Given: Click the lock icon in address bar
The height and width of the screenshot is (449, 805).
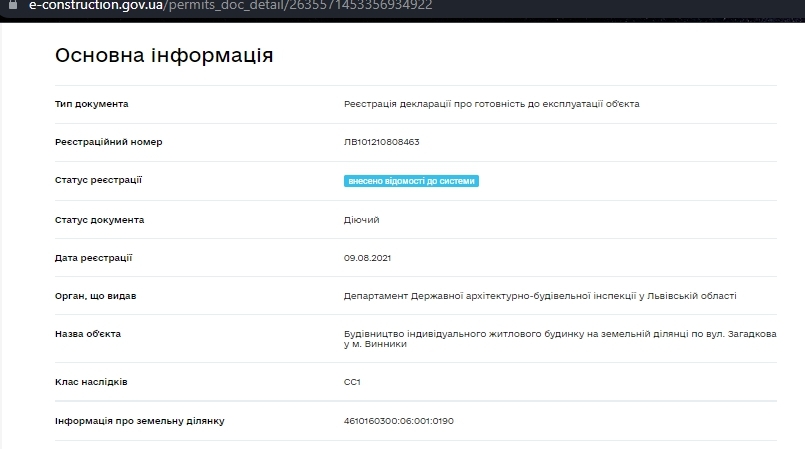Looking at the screenshot, I should pyautogui.click(x=13, y=5).
